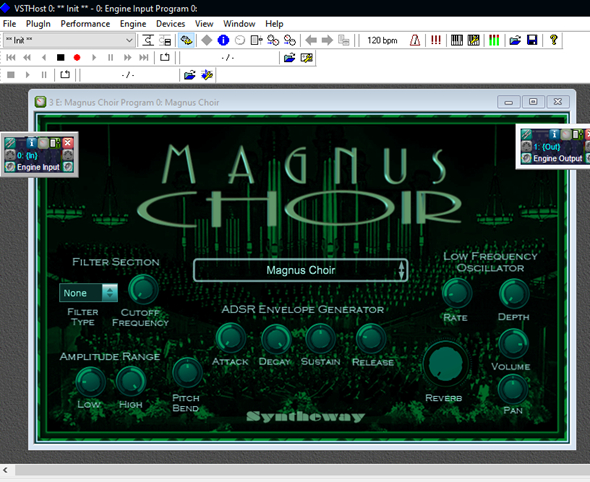This screenshot has height=482, width=590.
Task: Maximize the Magnus Choir plugin window
Action: (533, 102)
